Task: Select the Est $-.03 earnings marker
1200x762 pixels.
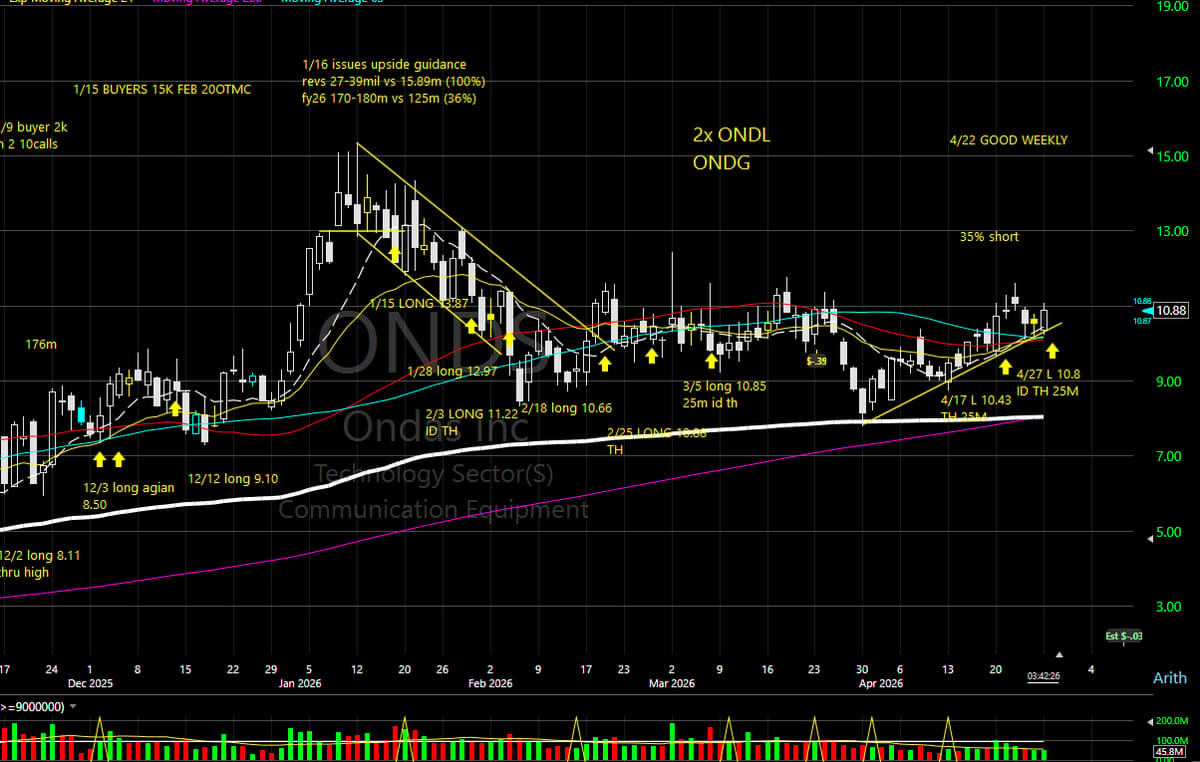Action: (x=1124, y=636)
